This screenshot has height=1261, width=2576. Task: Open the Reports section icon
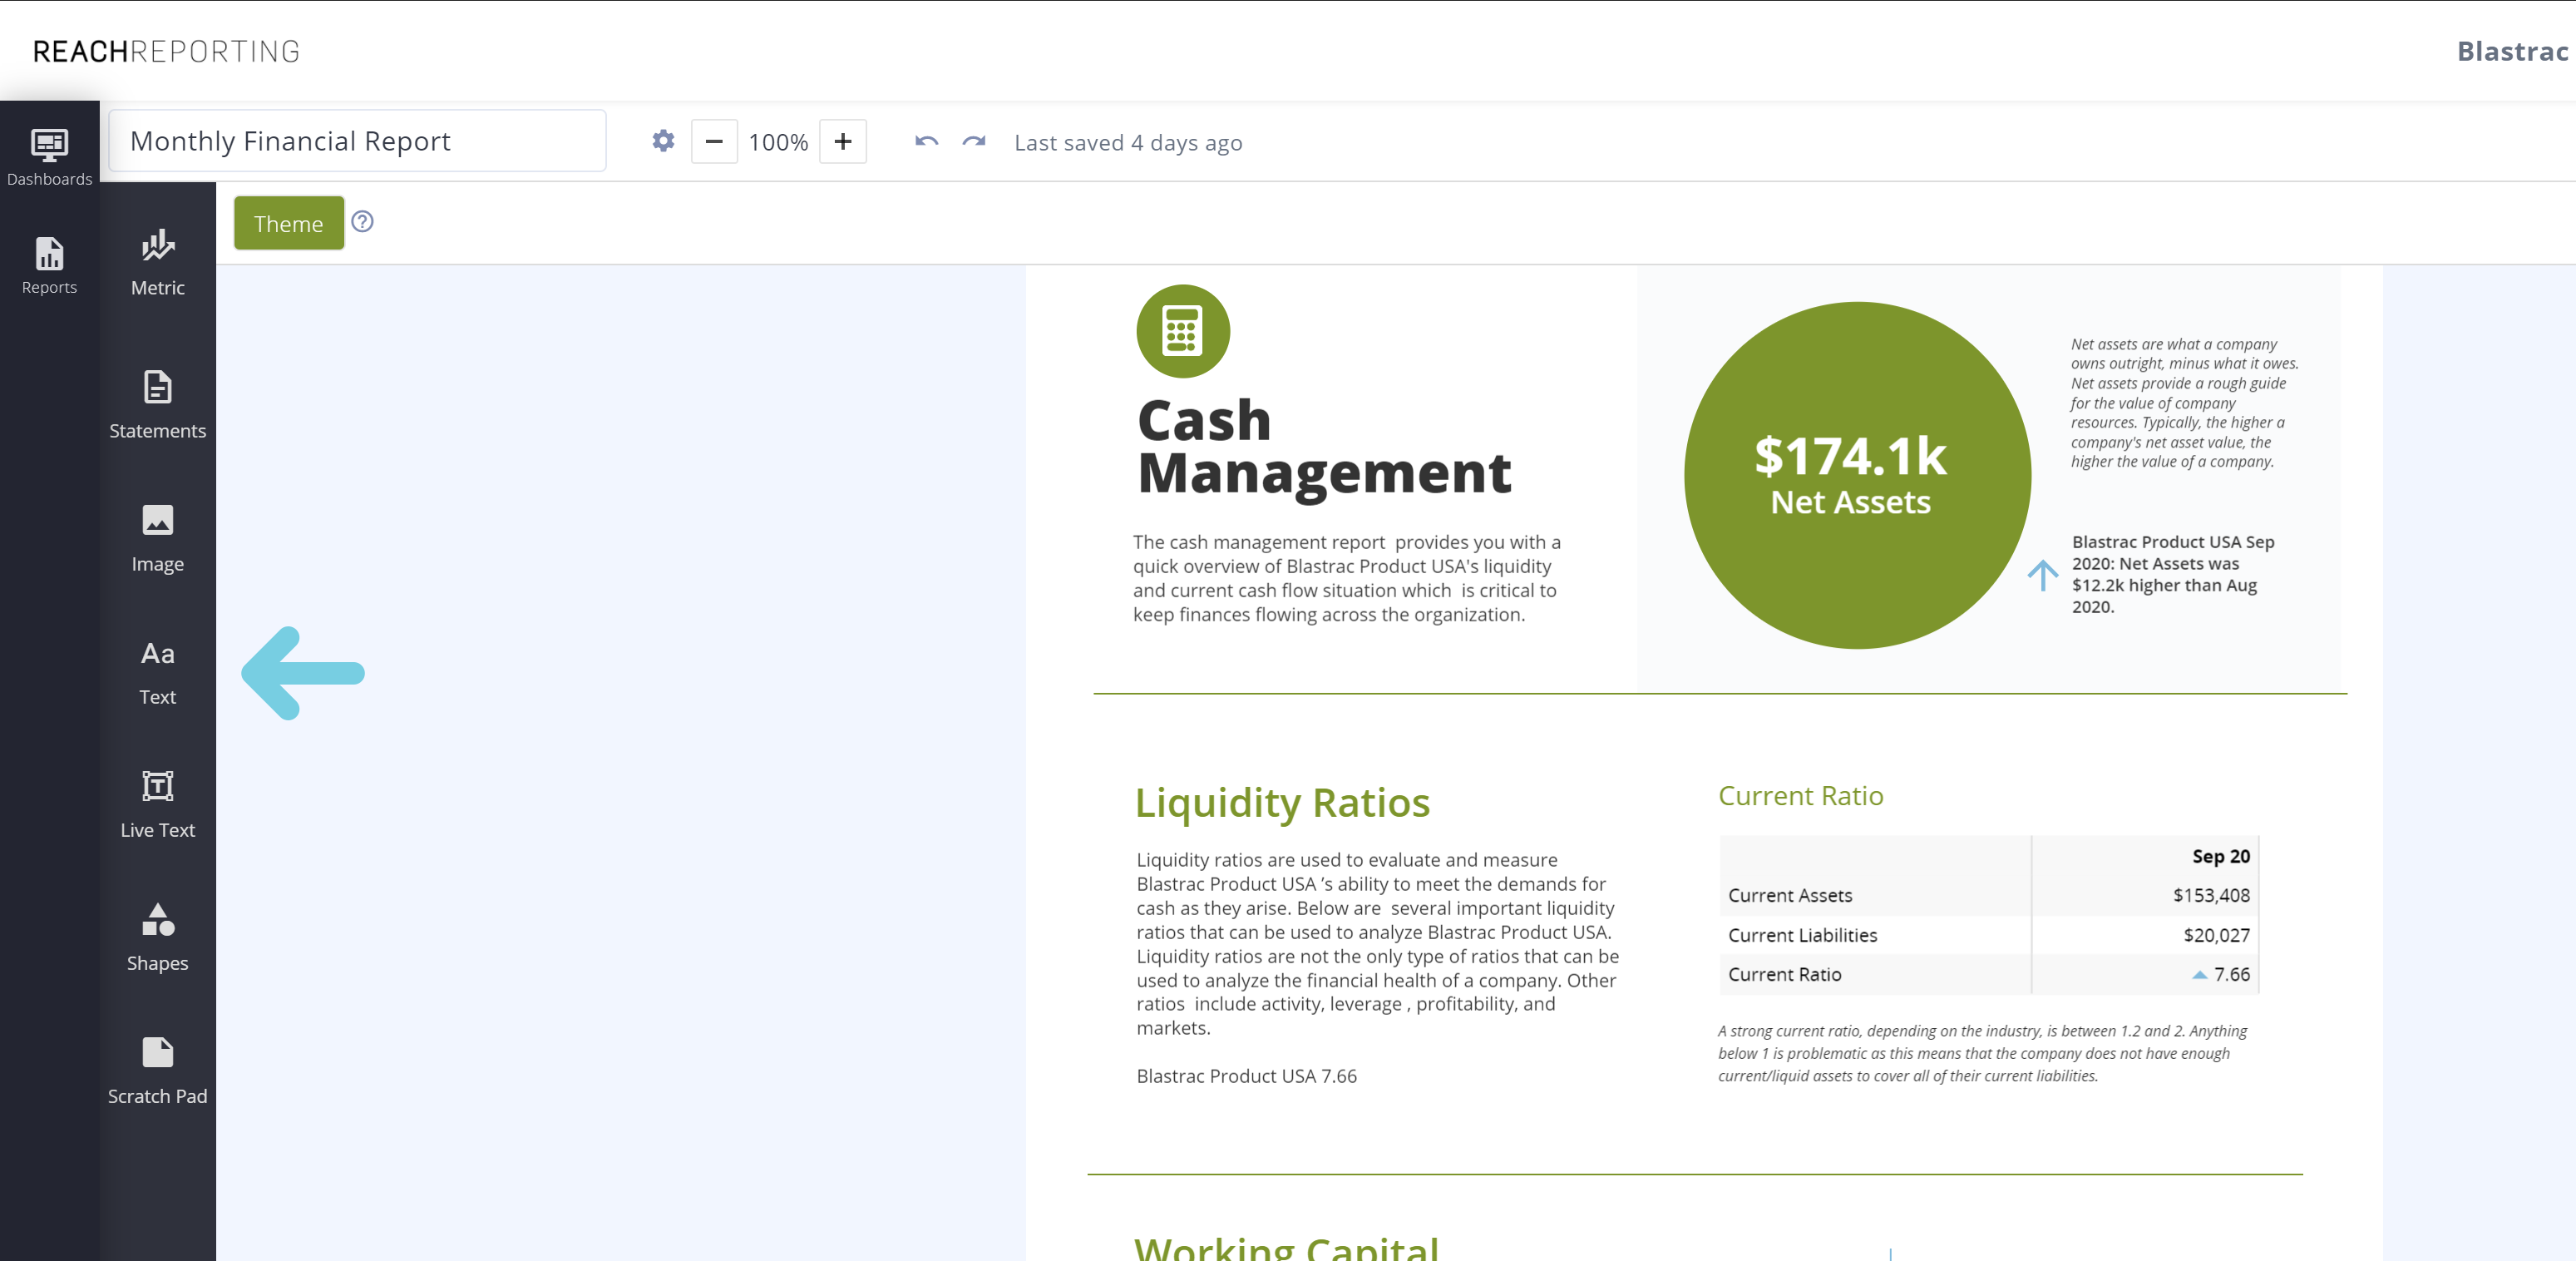pos(49,265)
